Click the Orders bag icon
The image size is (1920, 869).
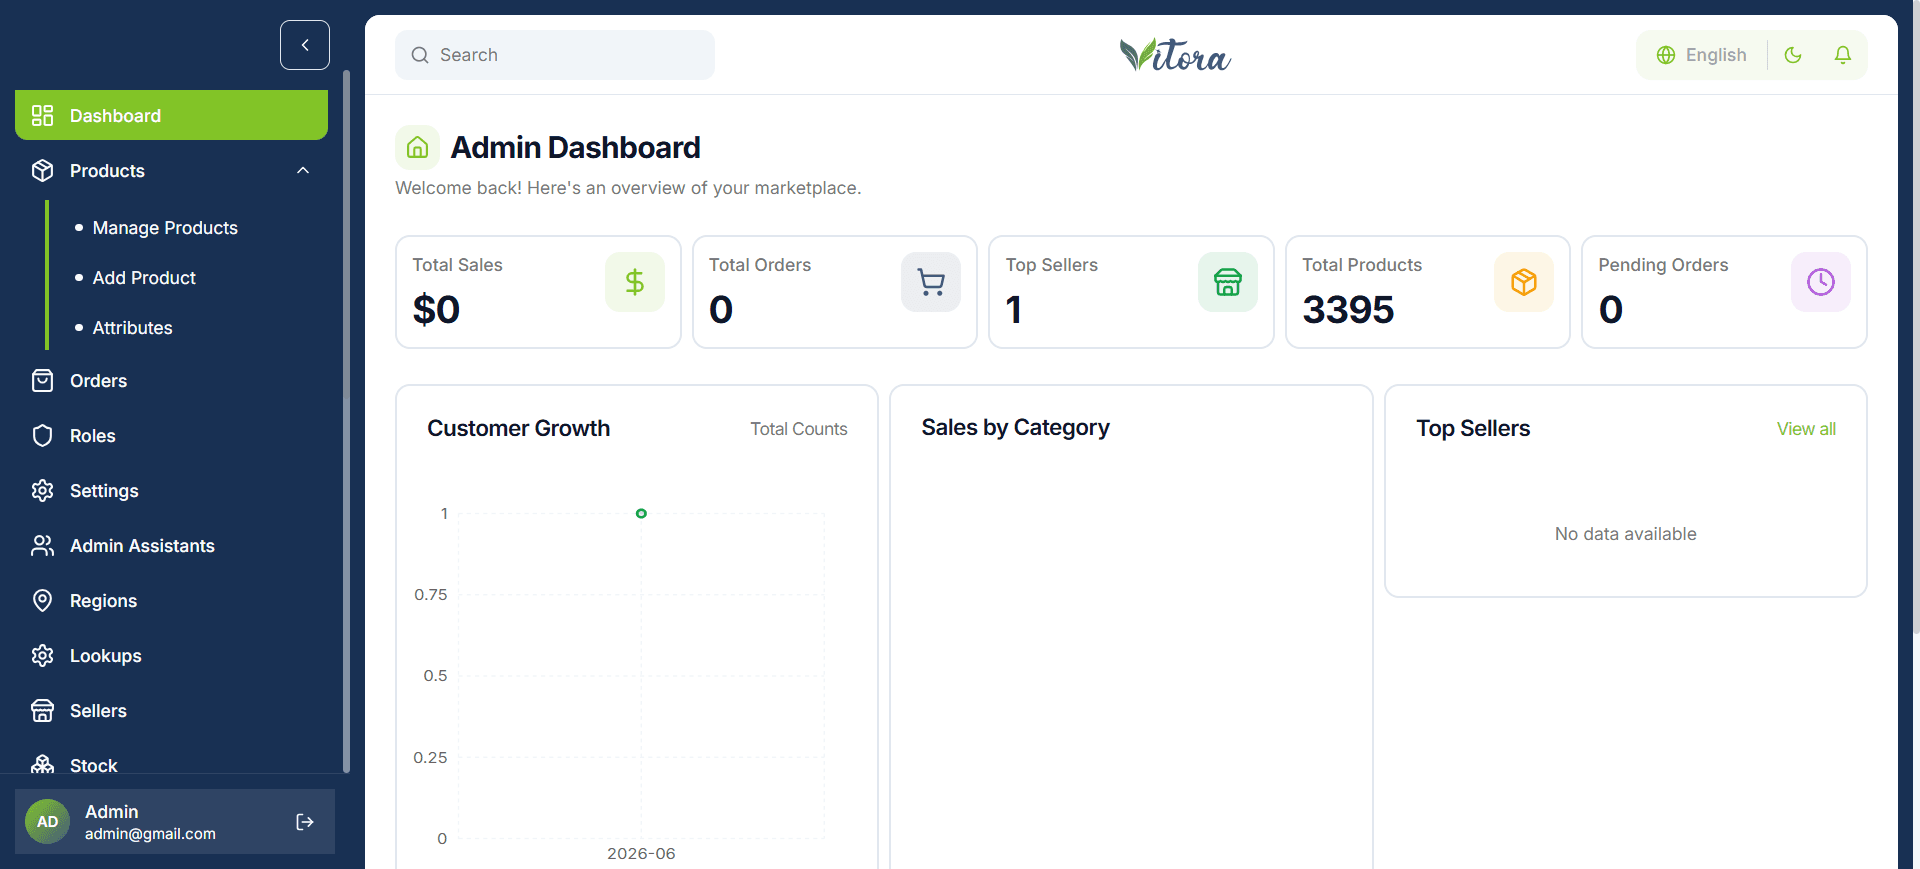pos(42,380)
